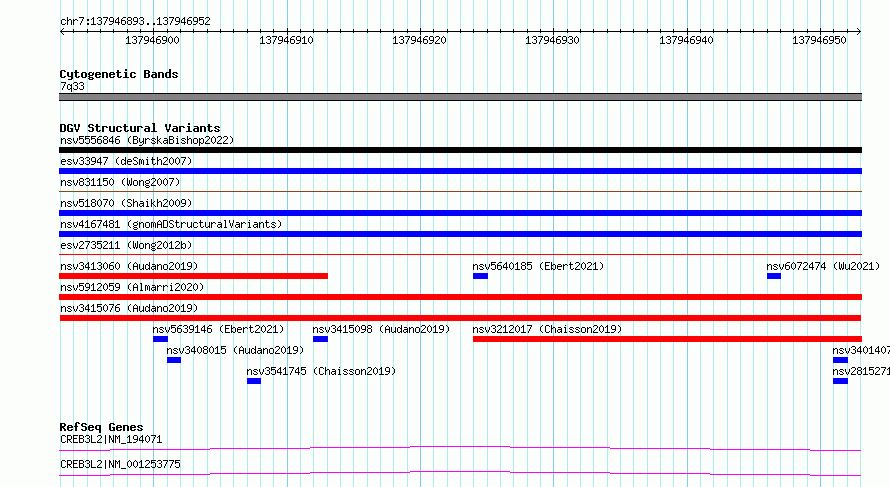Screen dimensions: 890x487
Task: Open variant esv2735211 (Wong2012b) label
Action: 126,245
